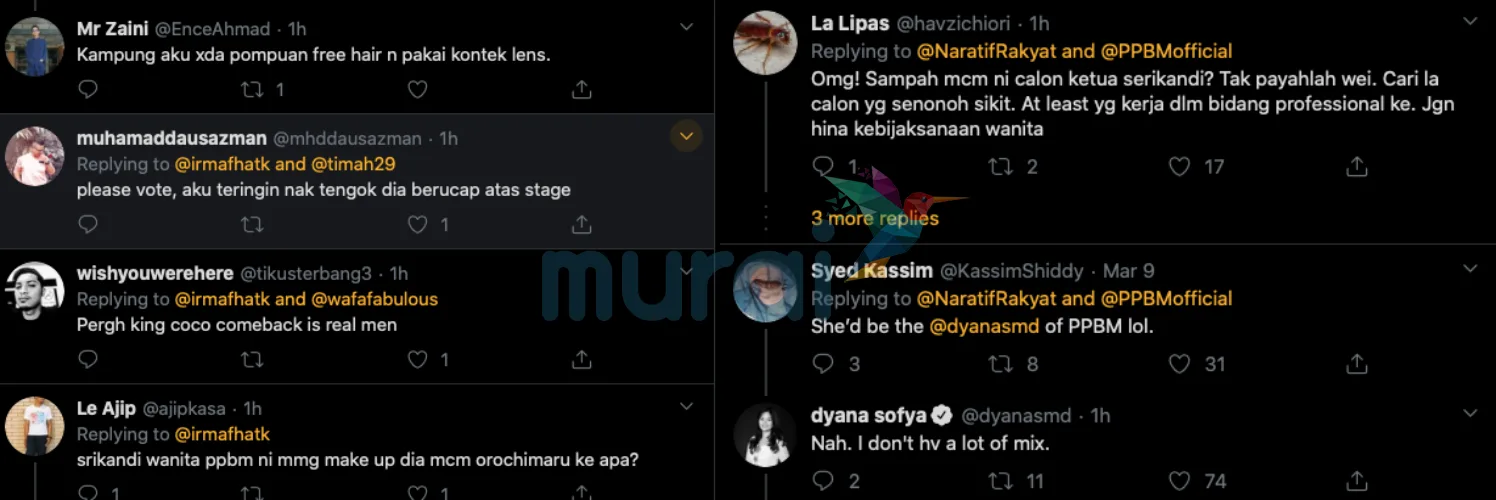Open @PPBMofficial mention in La Lipas's reply

(1167, 51)
